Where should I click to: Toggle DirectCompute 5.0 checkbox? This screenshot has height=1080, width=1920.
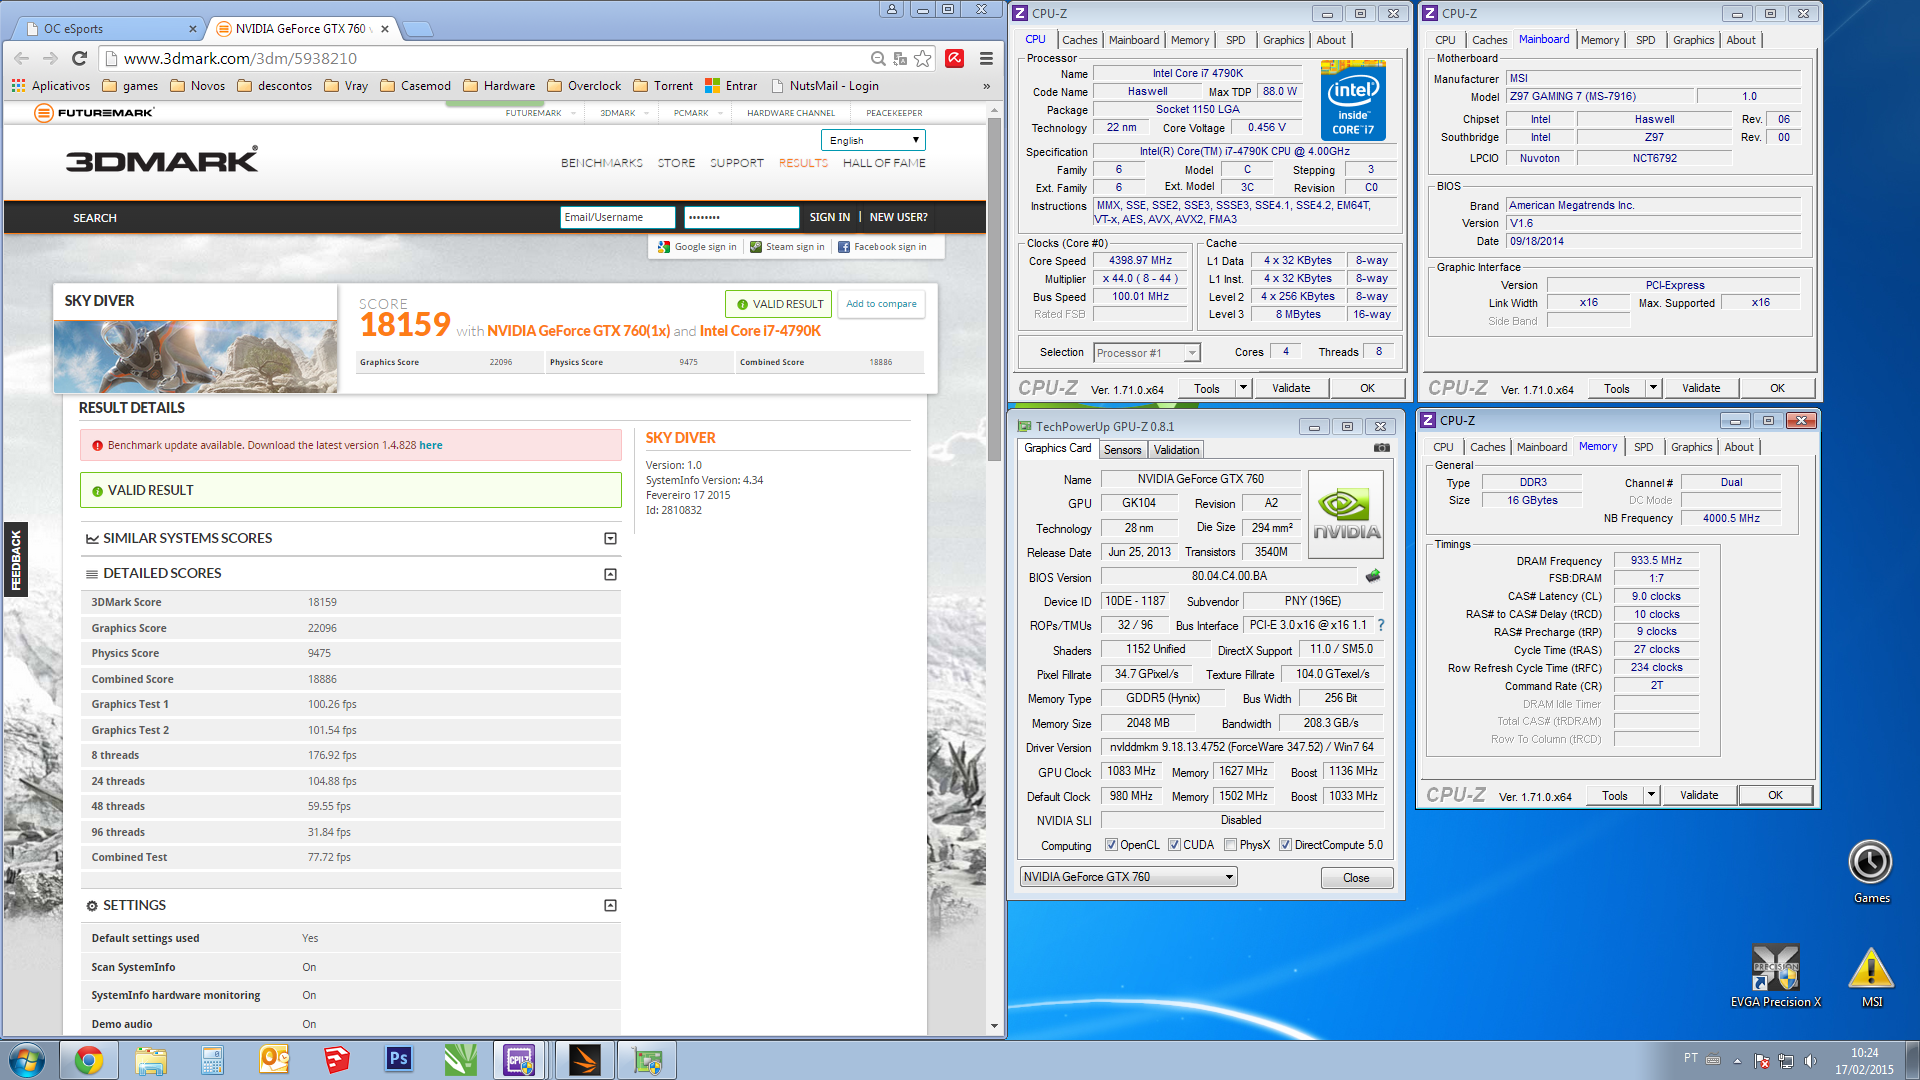(1285, 845)
